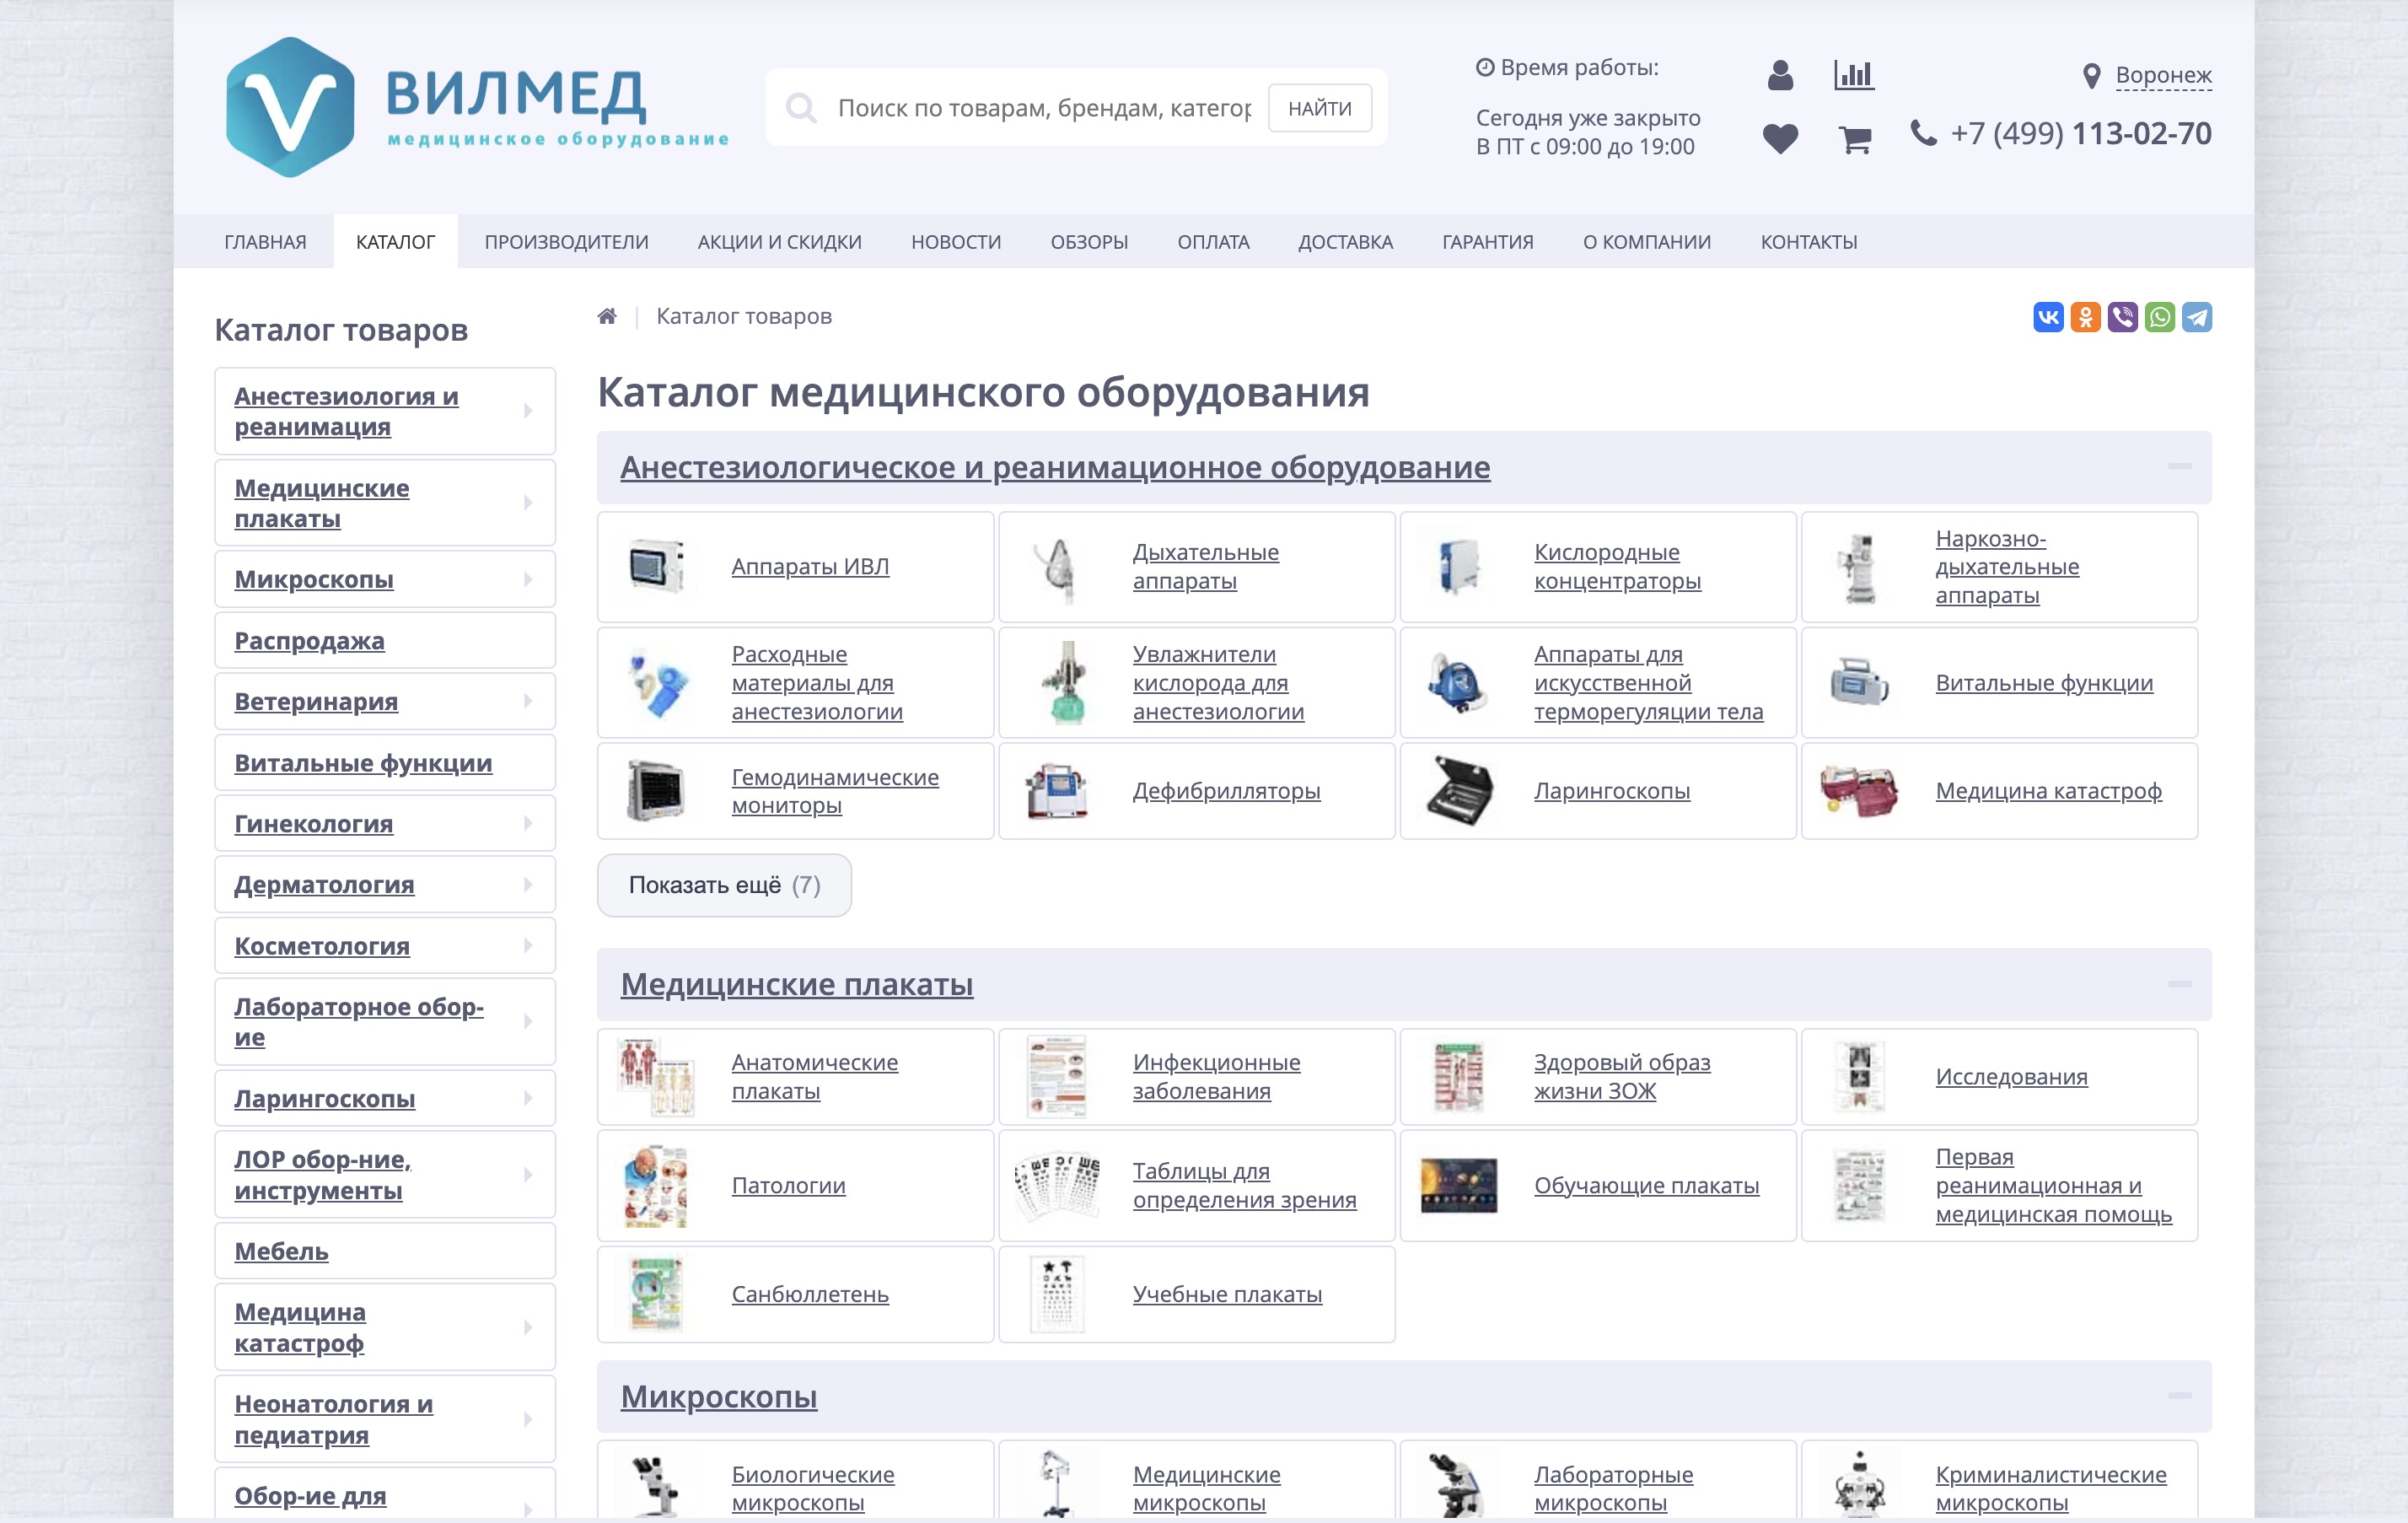Click the Гемодинамические мониторы image
Image resolution: width=2408 pixels, height=1523 pixels.
tap(656, 791)
